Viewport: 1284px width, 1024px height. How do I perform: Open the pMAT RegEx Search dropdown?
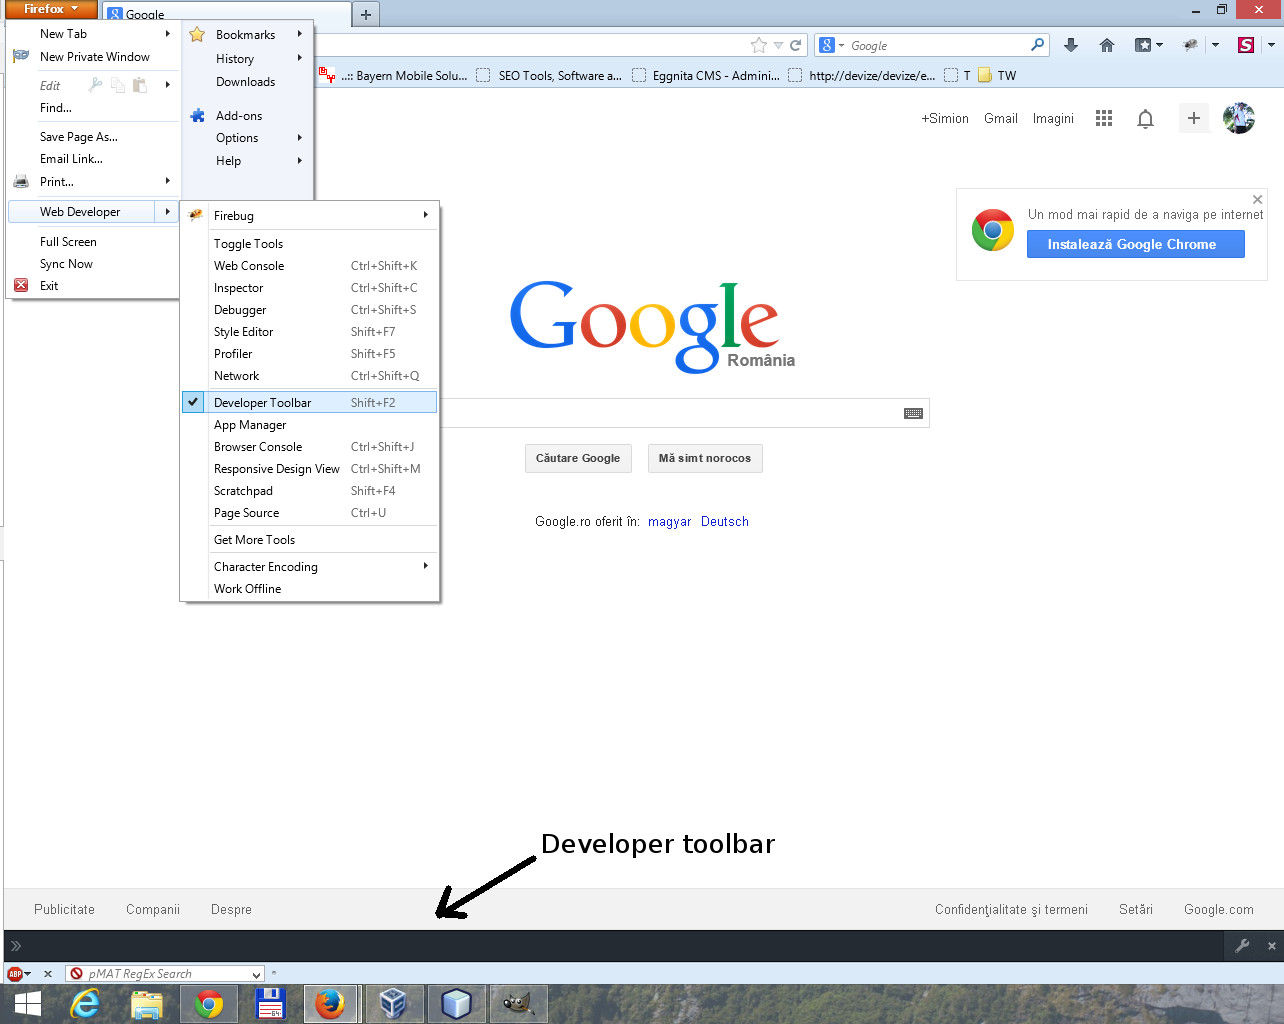click(256, 974)
